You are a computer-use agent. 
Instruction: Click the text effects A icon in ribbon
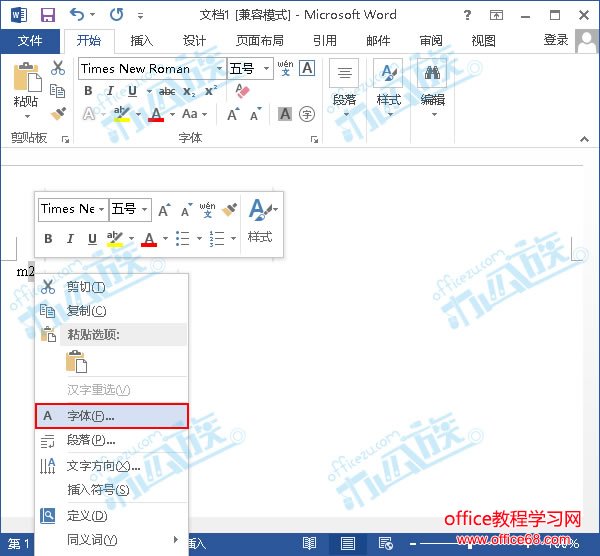(89, 114)
